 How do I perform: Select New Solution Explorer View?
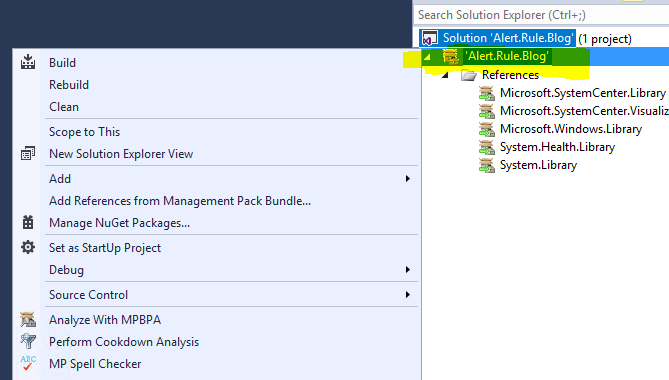click(x=121, y=154)
